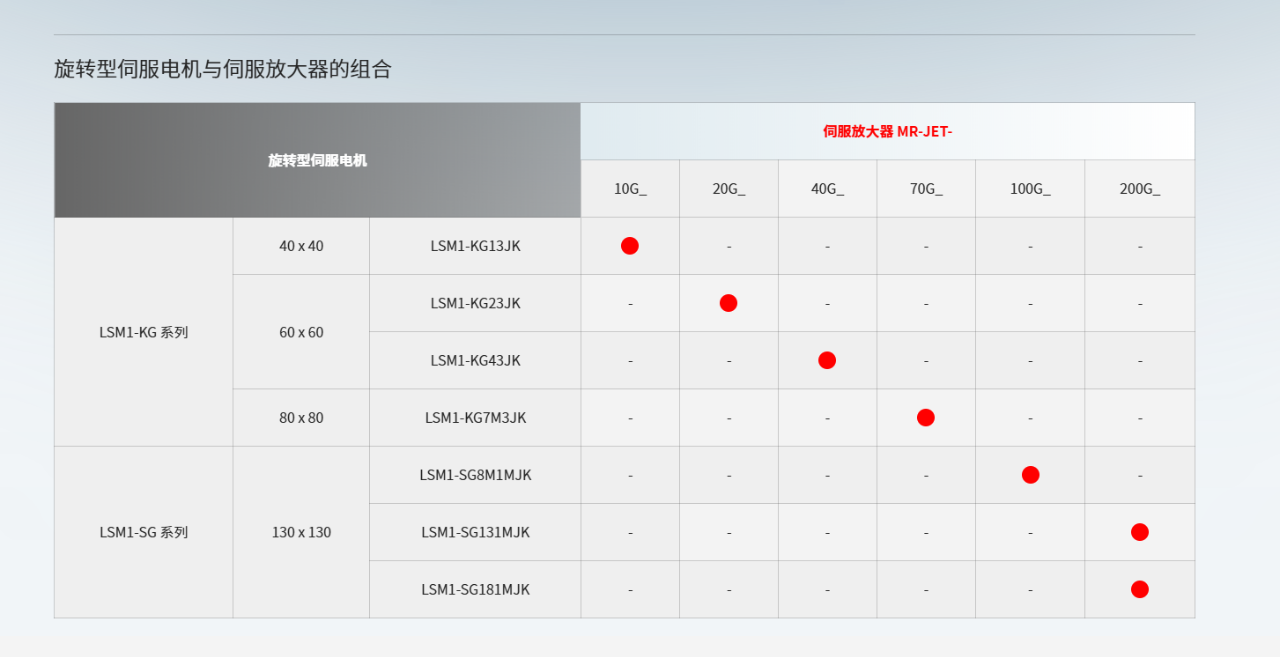Click the red dot in the LSM1-SG8M1MJK row
Screen dimensions: 1280x657
pos(1031,475)
